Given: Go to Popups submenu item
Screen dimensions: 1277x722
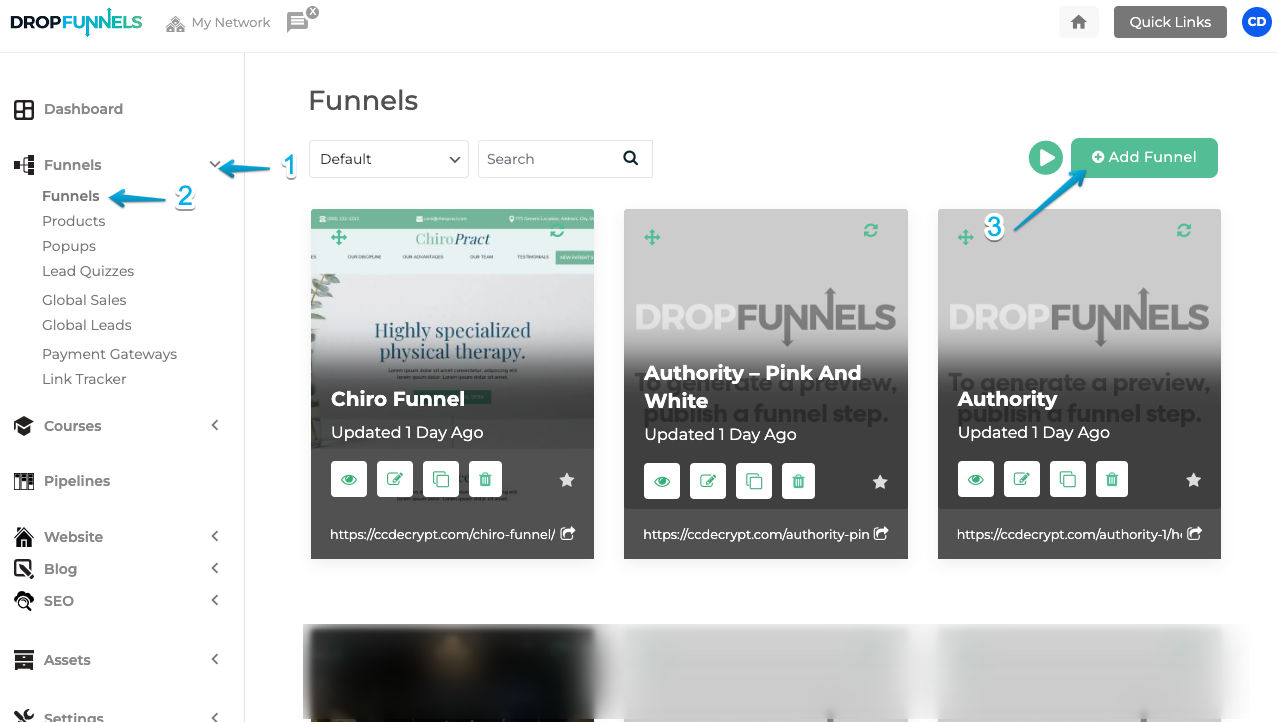Looking at the screenshot, I should [x=69, y=246].
